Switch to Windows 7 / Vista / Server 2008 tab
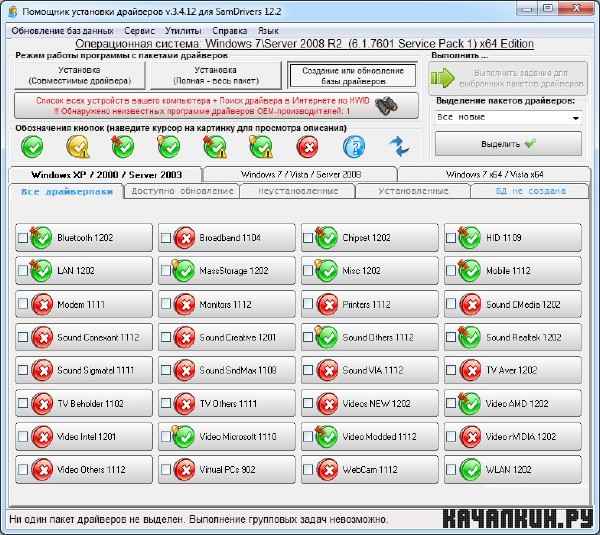 [x=300, y=175]
